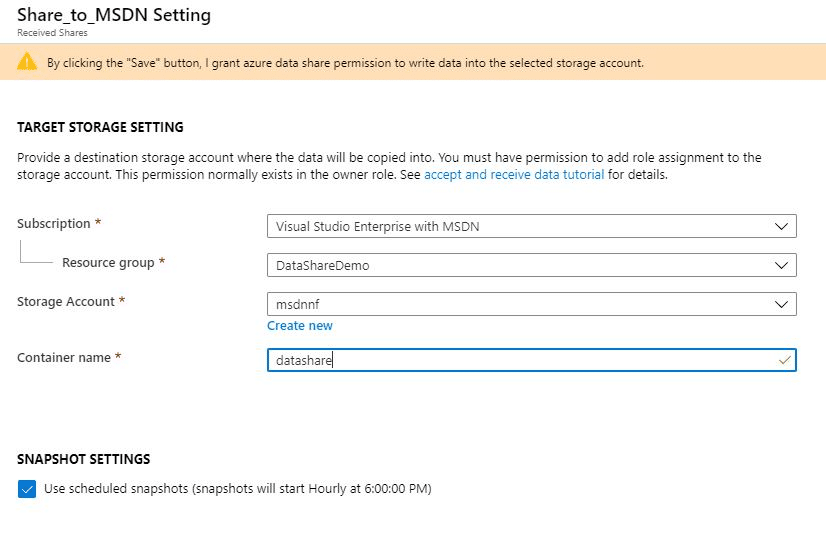Click the scheduled snapshots Hourly label text
The image size is (826, 540).
tap(238, 489)
